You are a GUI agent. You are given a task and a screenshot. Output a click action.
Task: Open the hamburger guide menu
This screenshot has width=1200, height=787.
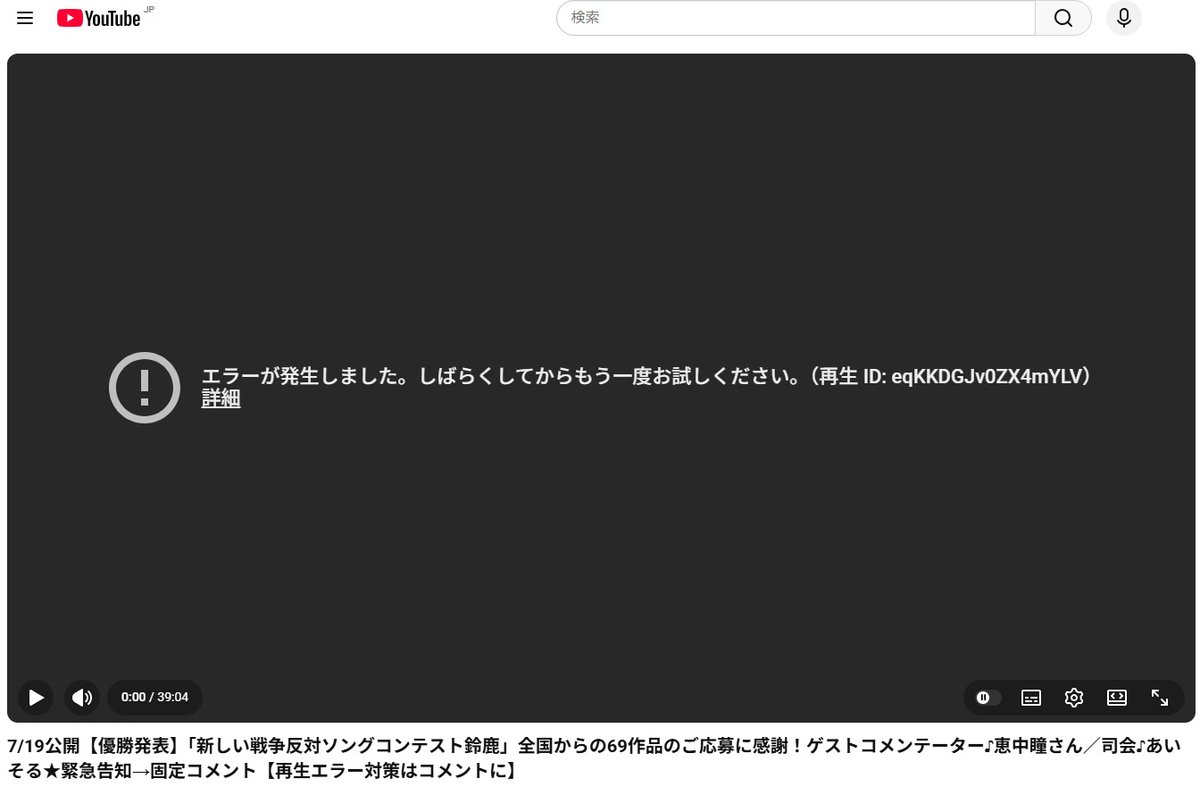click(25, 18)
